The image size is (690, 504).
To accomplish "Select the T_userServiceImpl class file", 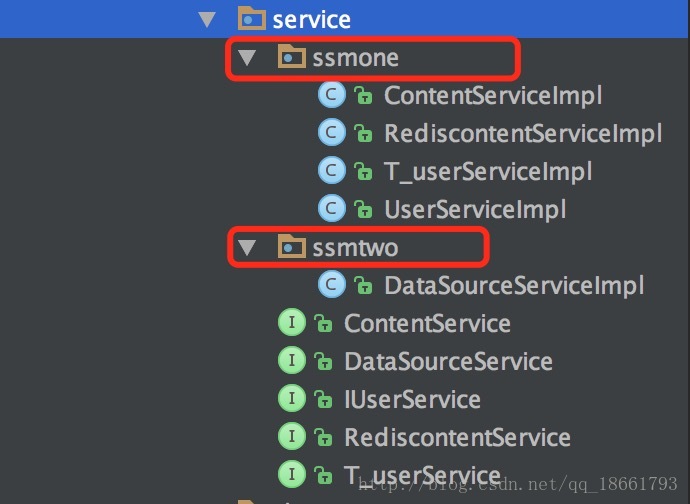I will tap(488, 171).
